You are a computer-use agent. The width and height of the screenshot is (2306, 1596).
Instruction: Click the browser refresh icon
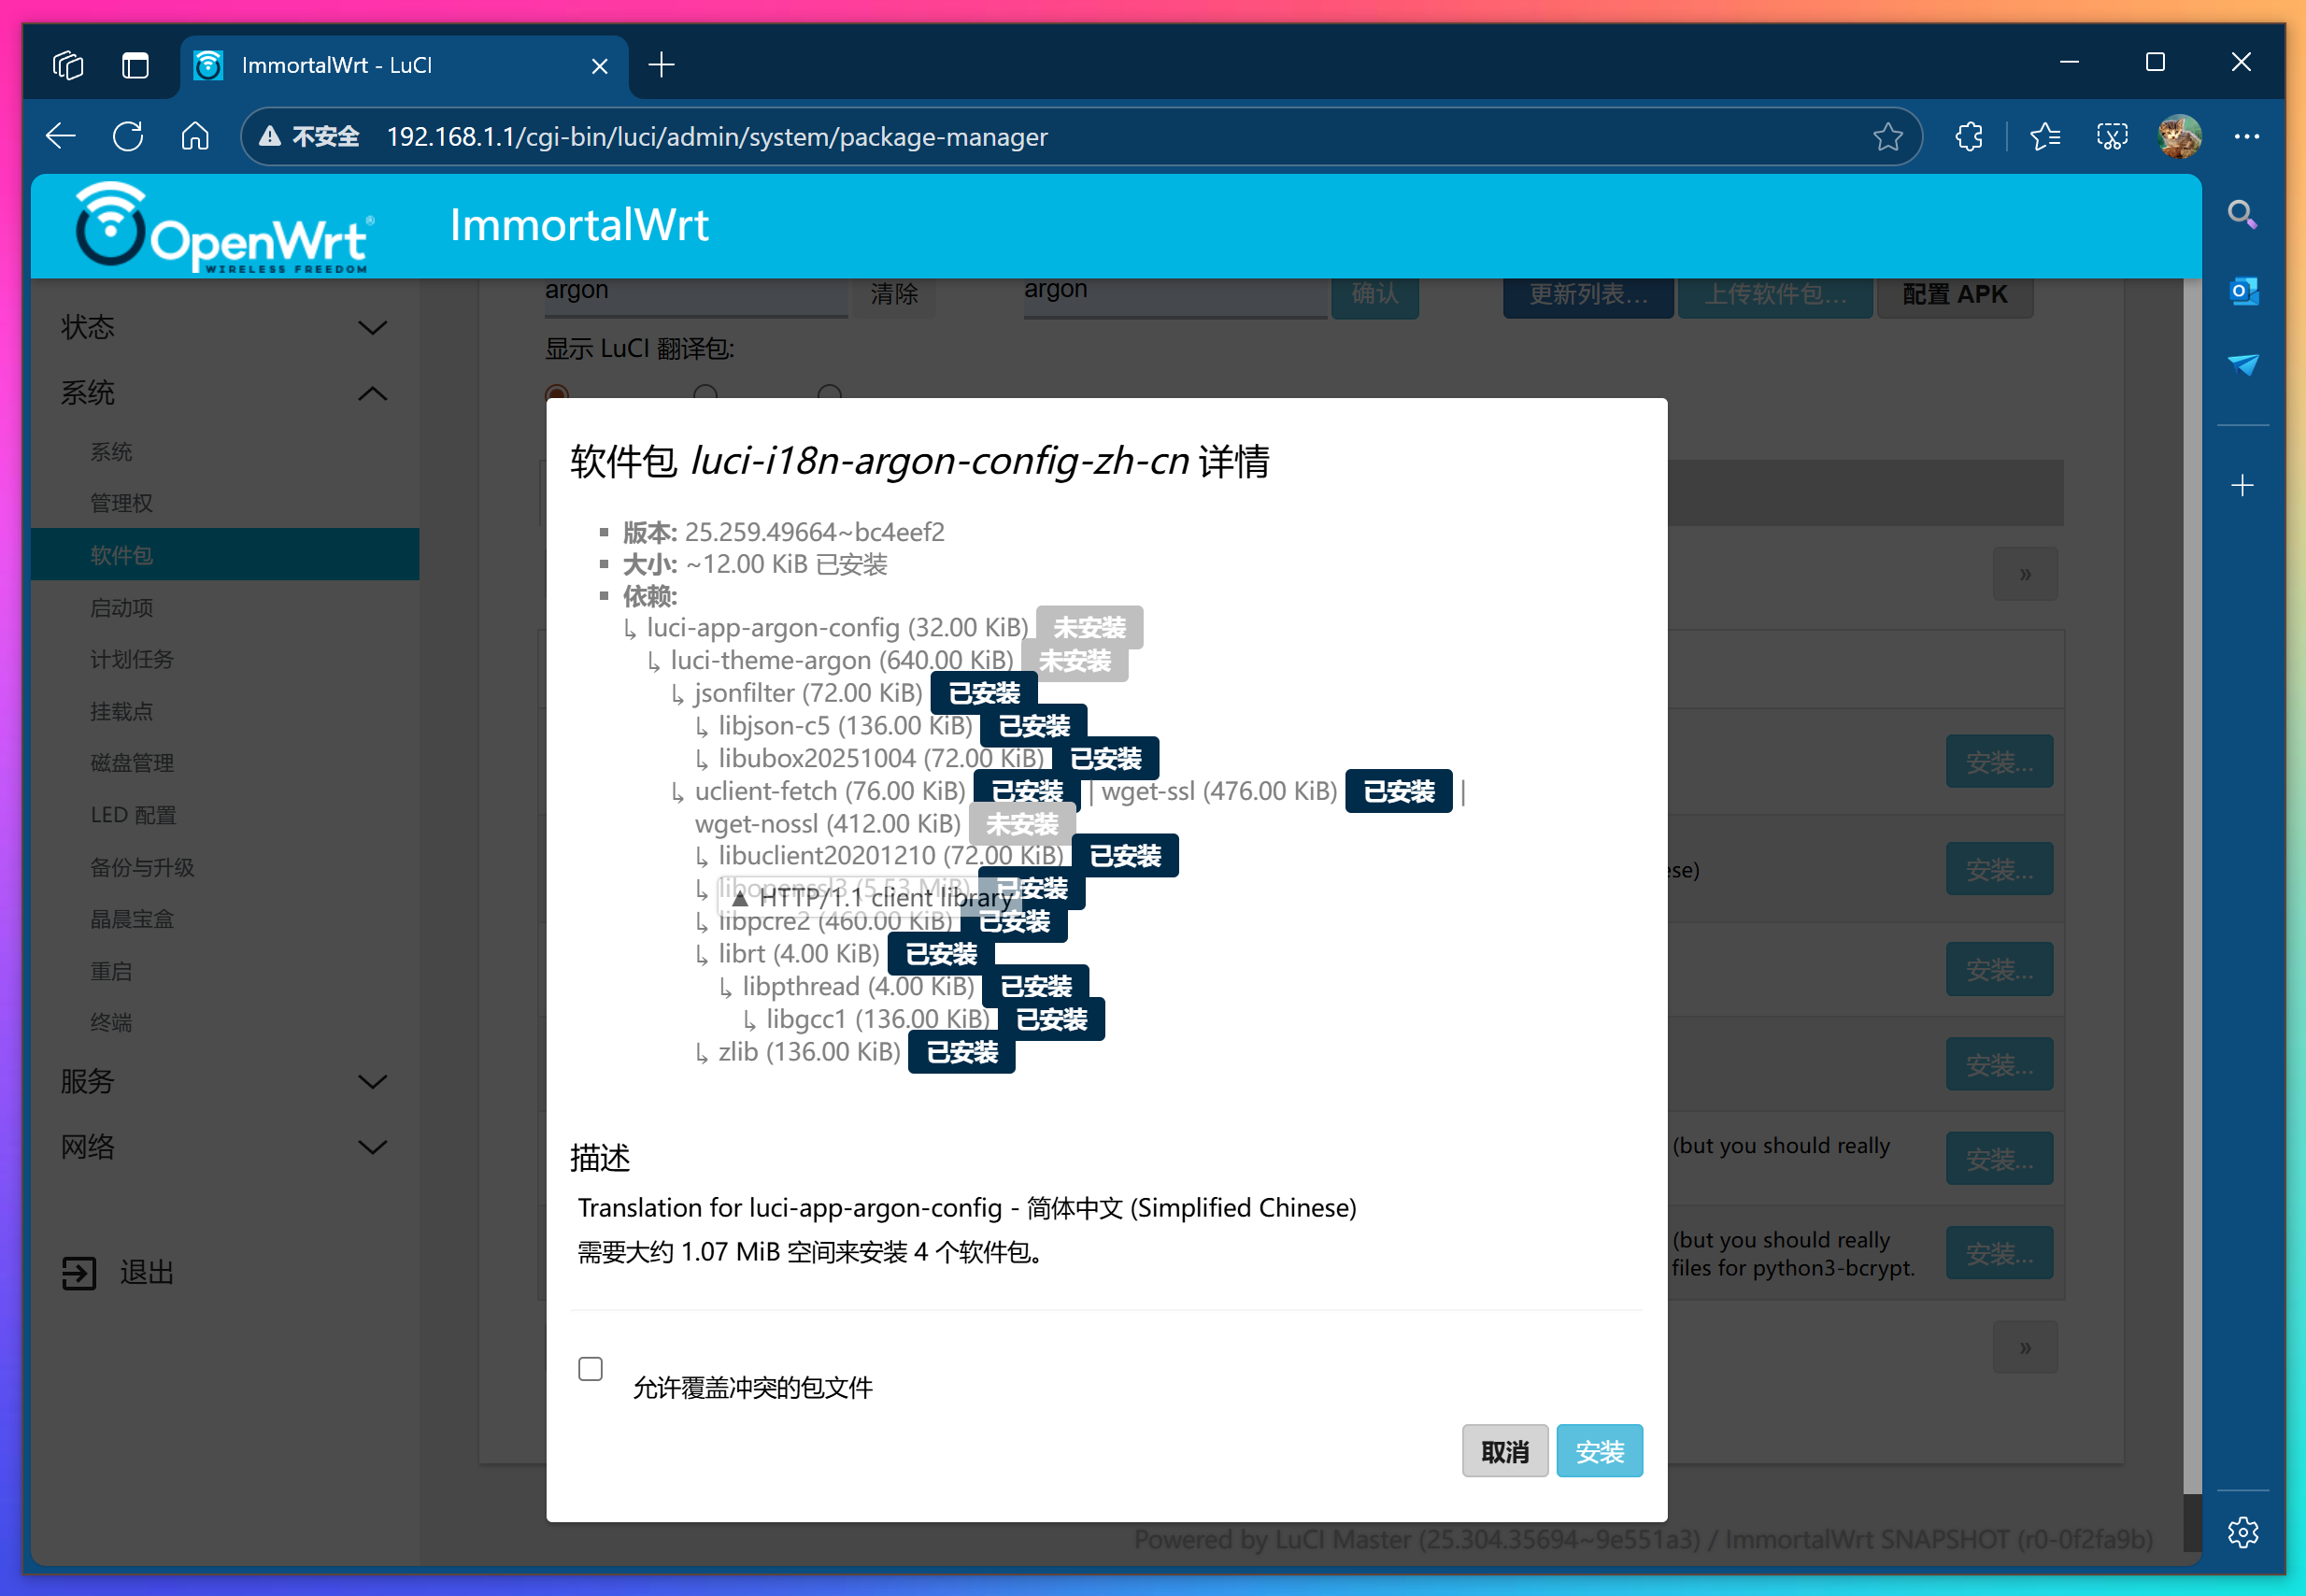(128, 136)
